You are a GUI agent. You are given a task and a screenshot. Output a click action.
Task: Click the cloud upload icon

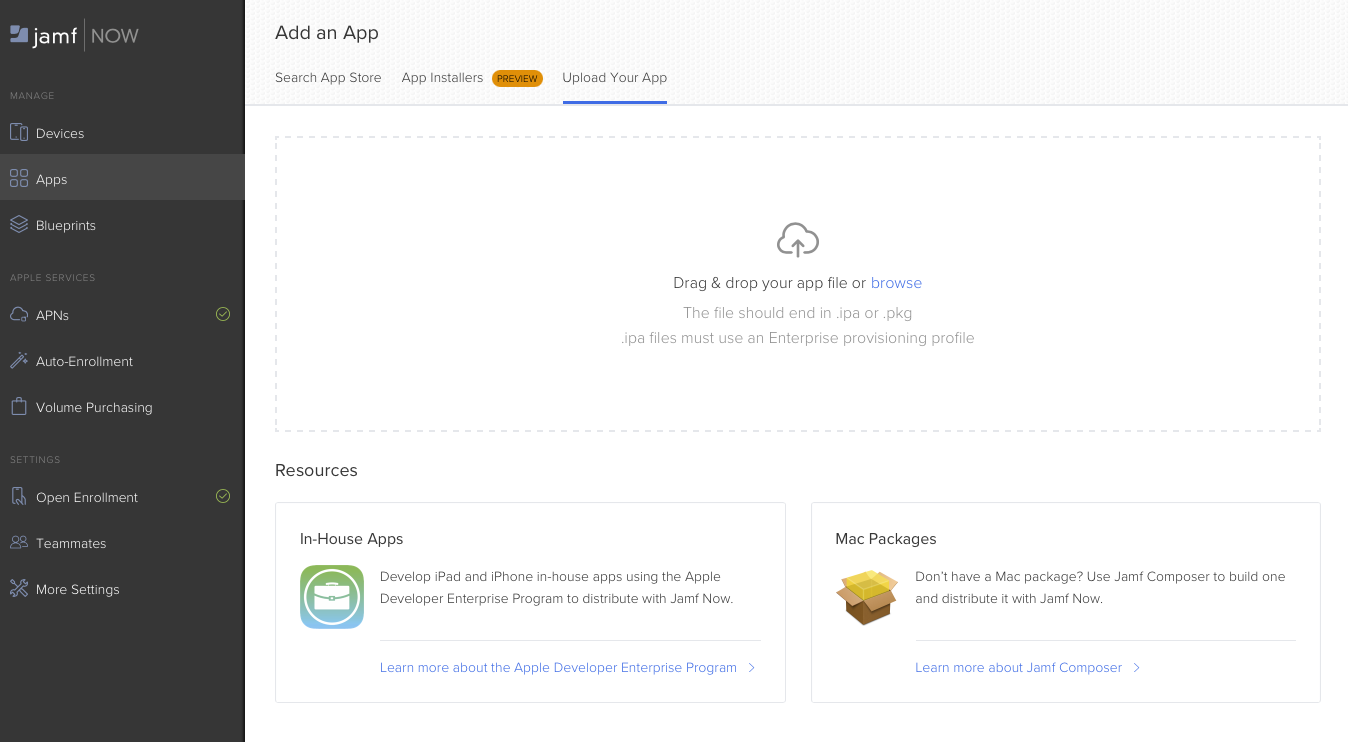[x=797, y=240]
